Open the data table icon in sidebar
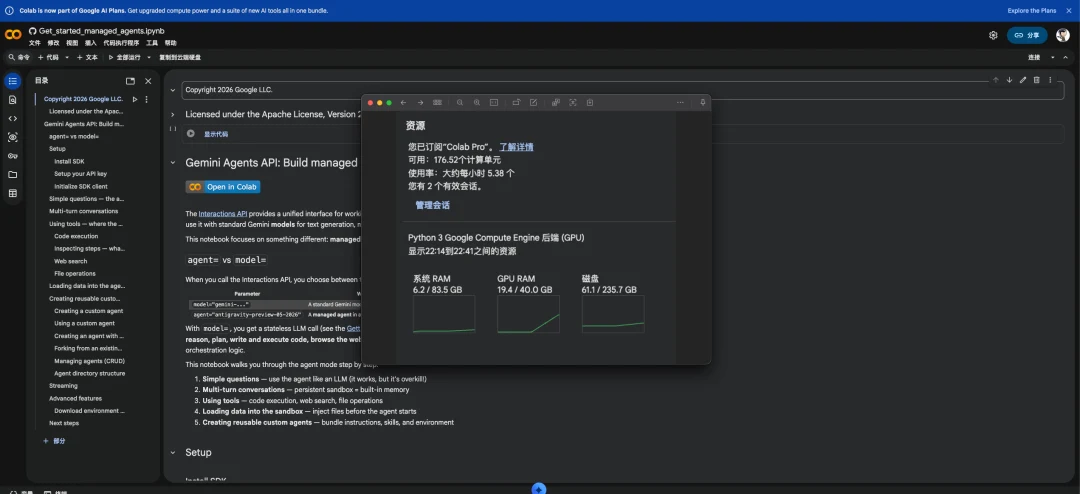Image resolution: width=1080 pixels, height=494 pixels. (12, 193)
